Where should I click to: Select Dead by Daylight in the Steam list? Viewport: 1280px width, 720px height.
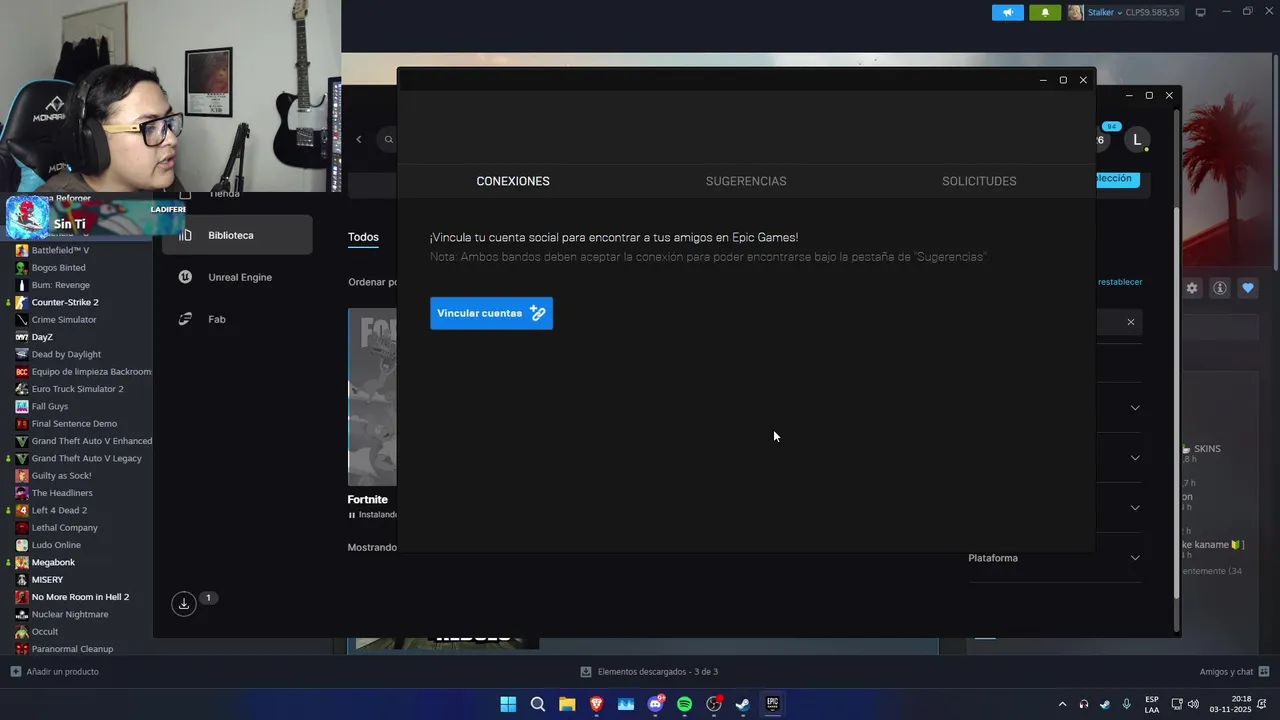click(x=66, y=354)
